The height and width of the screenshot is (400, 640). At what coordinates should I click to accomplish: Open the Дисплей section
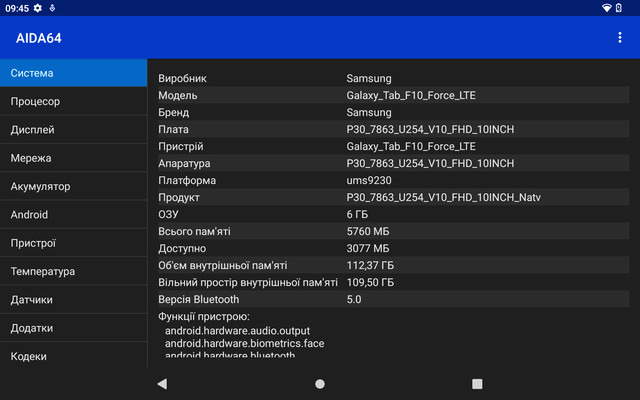pyautogui.click(x=73, y=130)
